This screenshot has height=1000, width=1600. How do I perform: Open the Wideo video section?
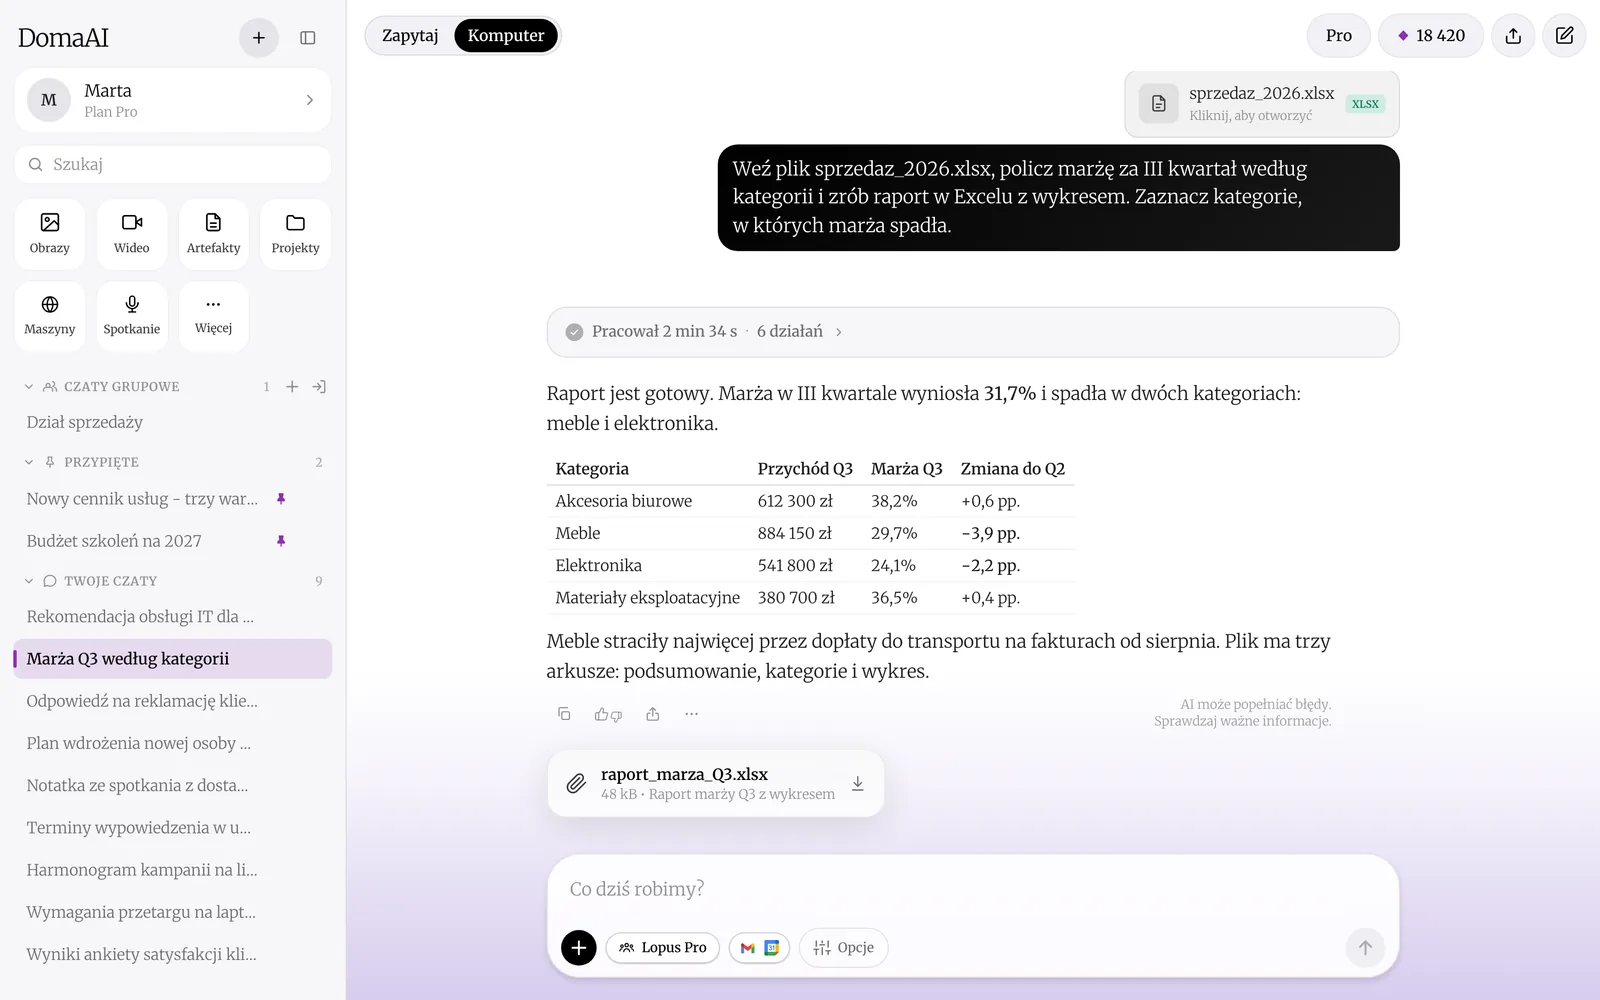(132, 234)
